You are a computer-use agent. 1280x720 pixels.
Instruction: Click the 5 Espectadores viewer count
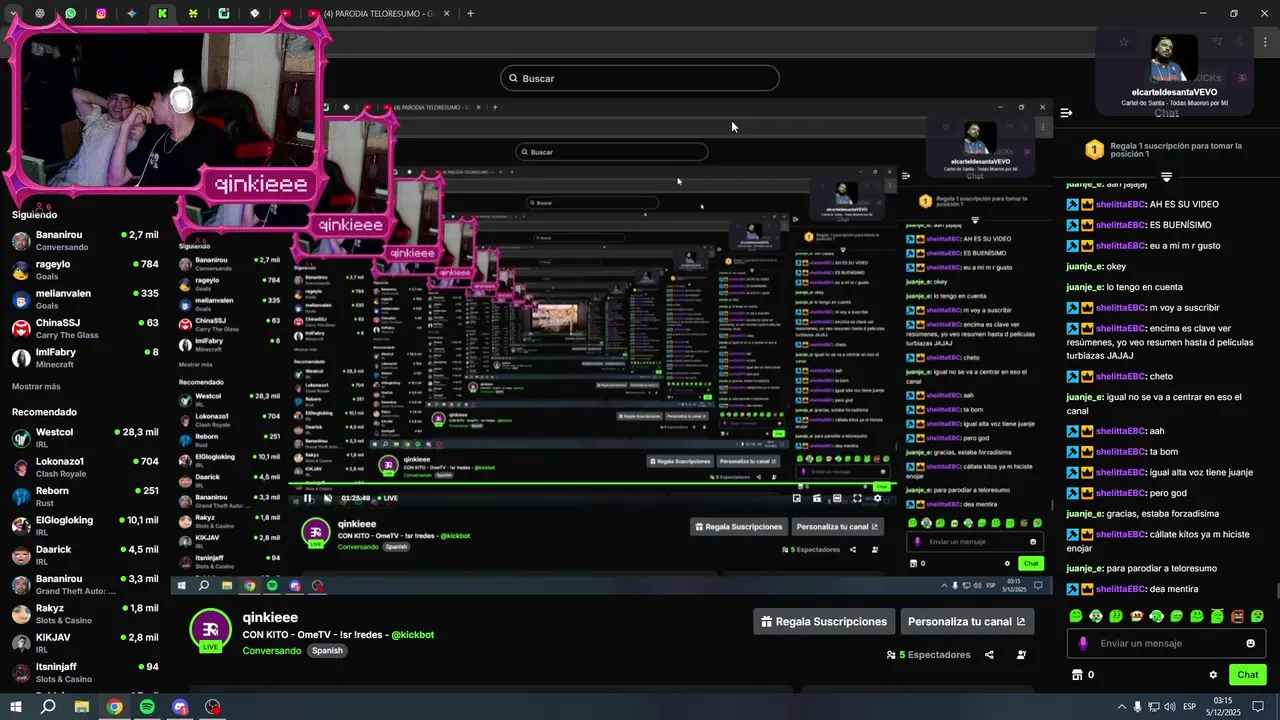point(928,655)
